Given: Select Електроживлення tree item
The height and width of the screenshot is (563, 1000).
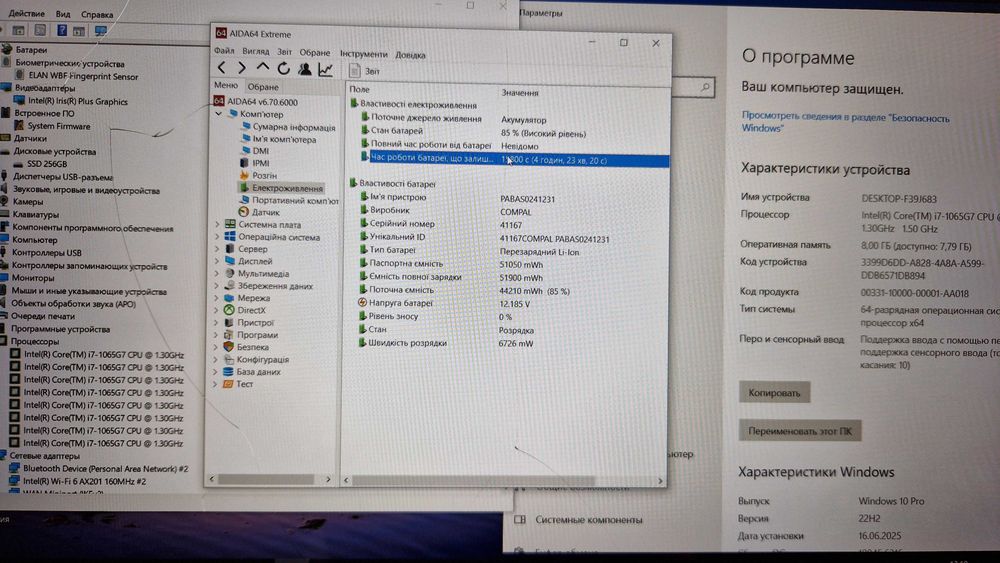Looking at the screenshot, I should click(281, 188).
